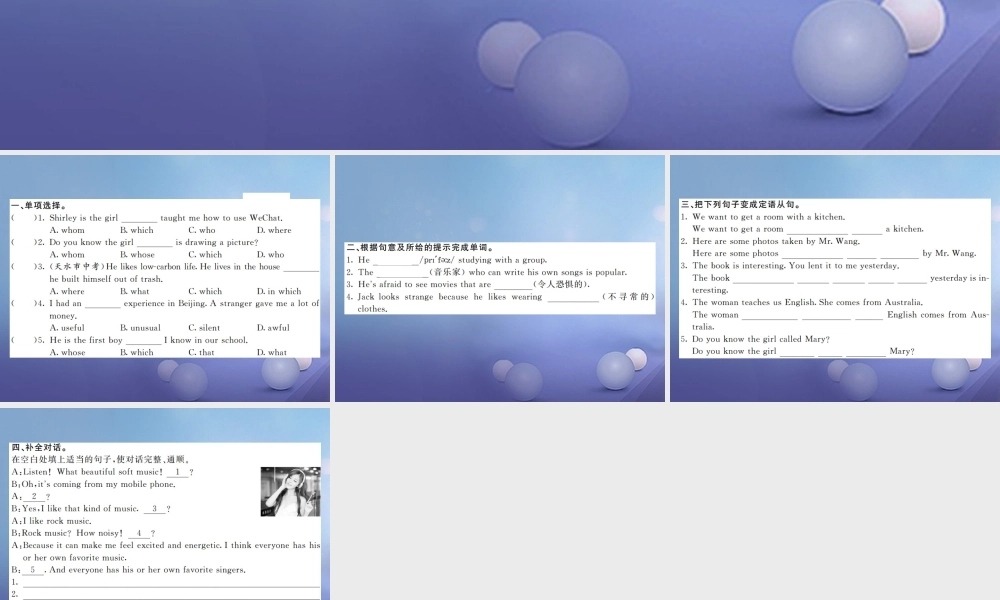Open the 单项选择 exercise slide thumbnail

(165, 279)
